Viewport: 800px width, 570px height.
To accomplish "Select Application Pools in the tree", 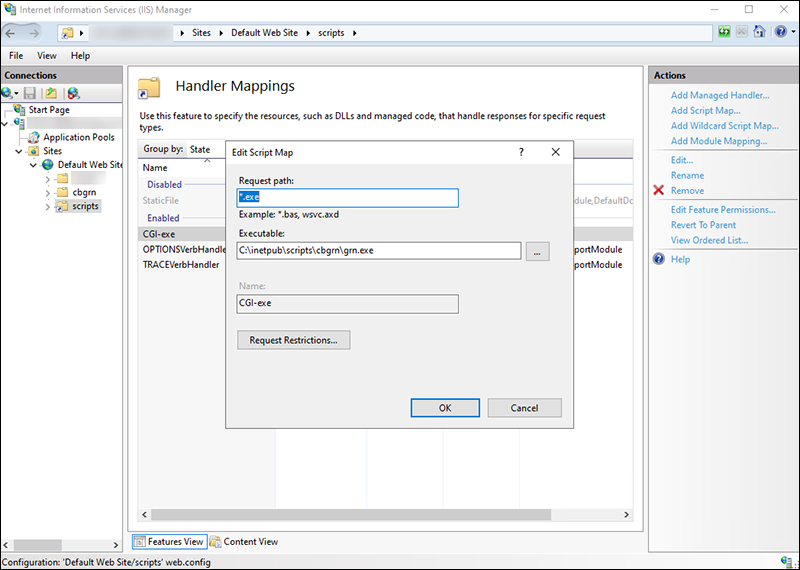I will [x=79, y=137].
